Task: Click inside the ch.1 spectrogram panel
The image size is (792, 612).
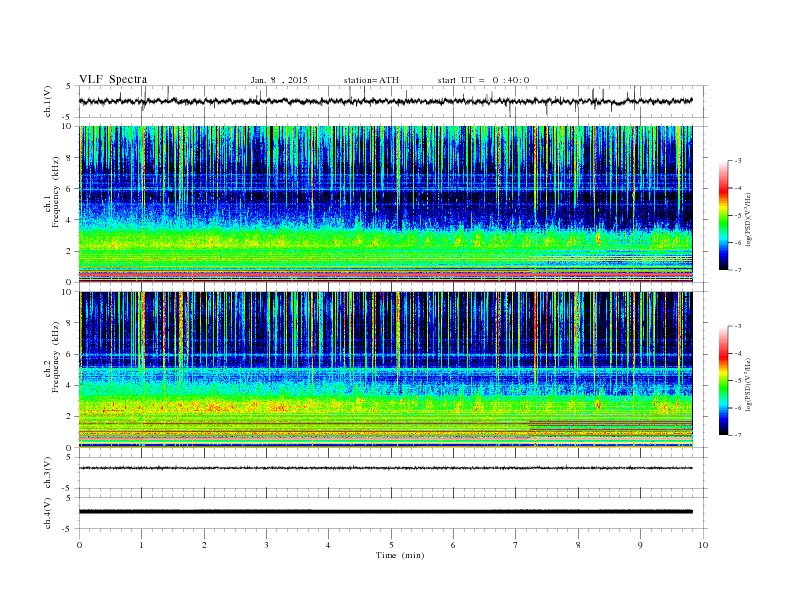Action: click(x=385, y=204)
